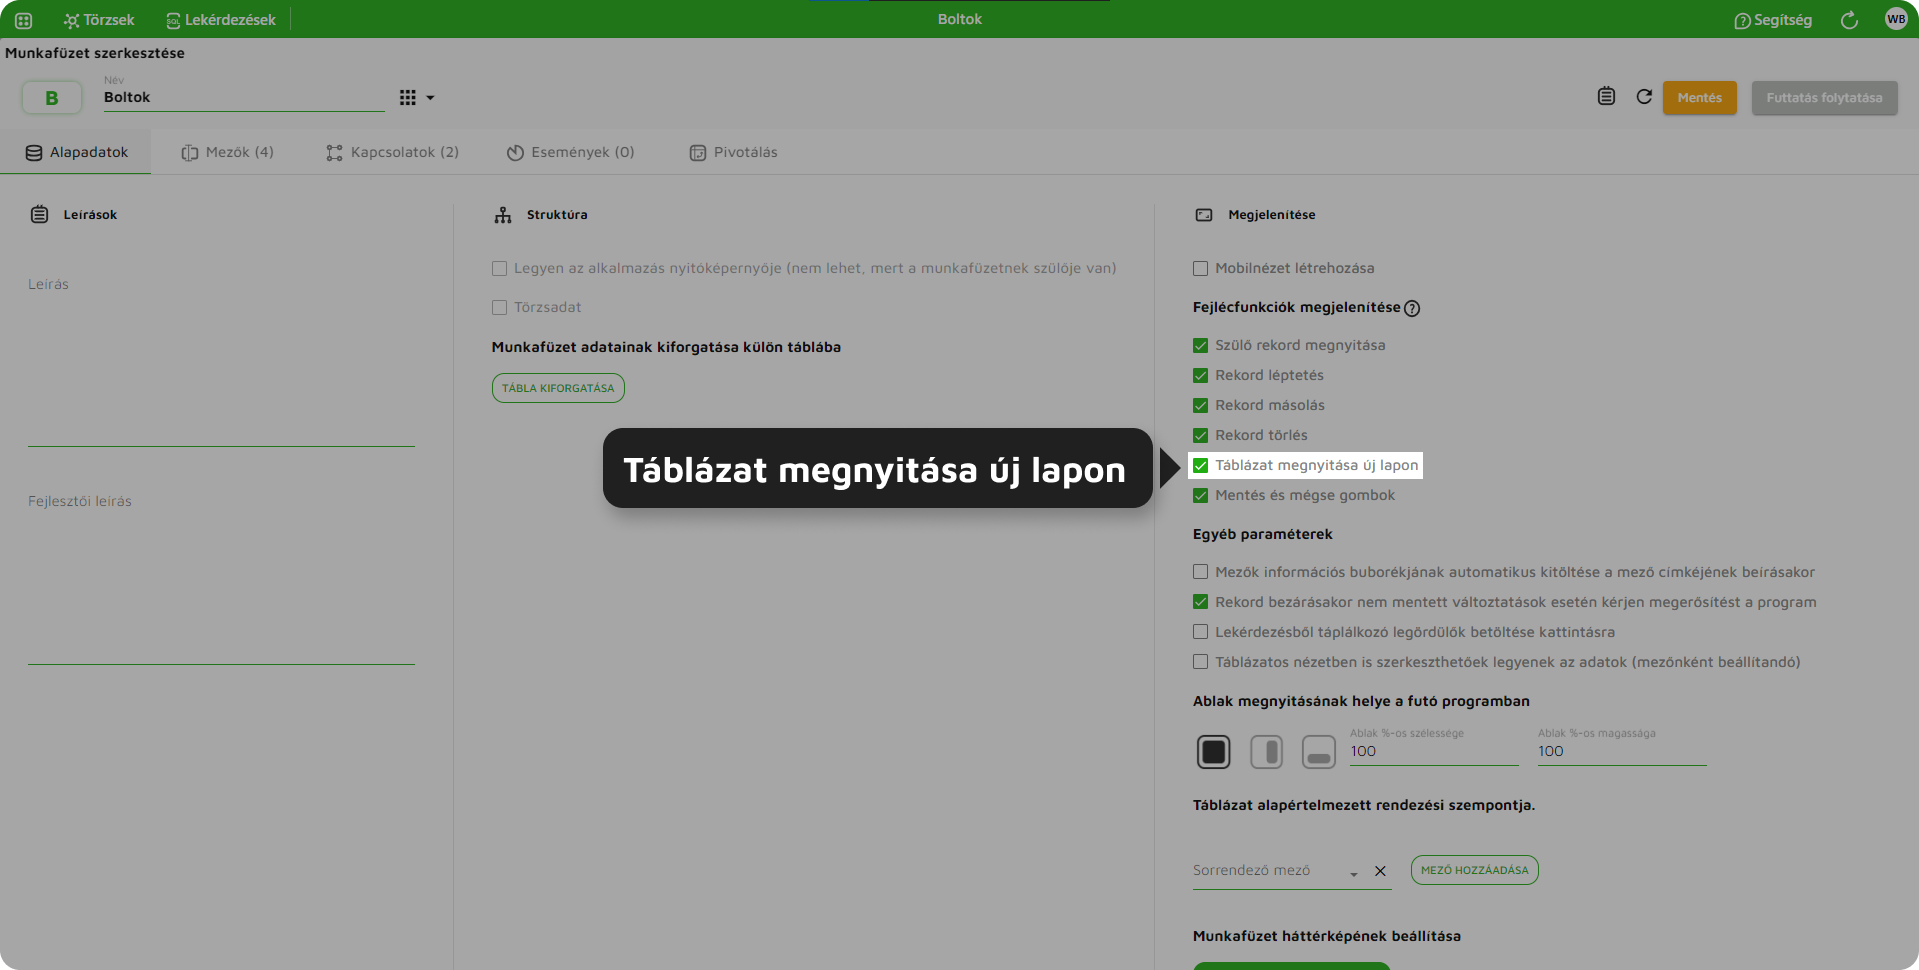
Task: Switch to the Mezők (4) tab
Action: coord(227,152)
